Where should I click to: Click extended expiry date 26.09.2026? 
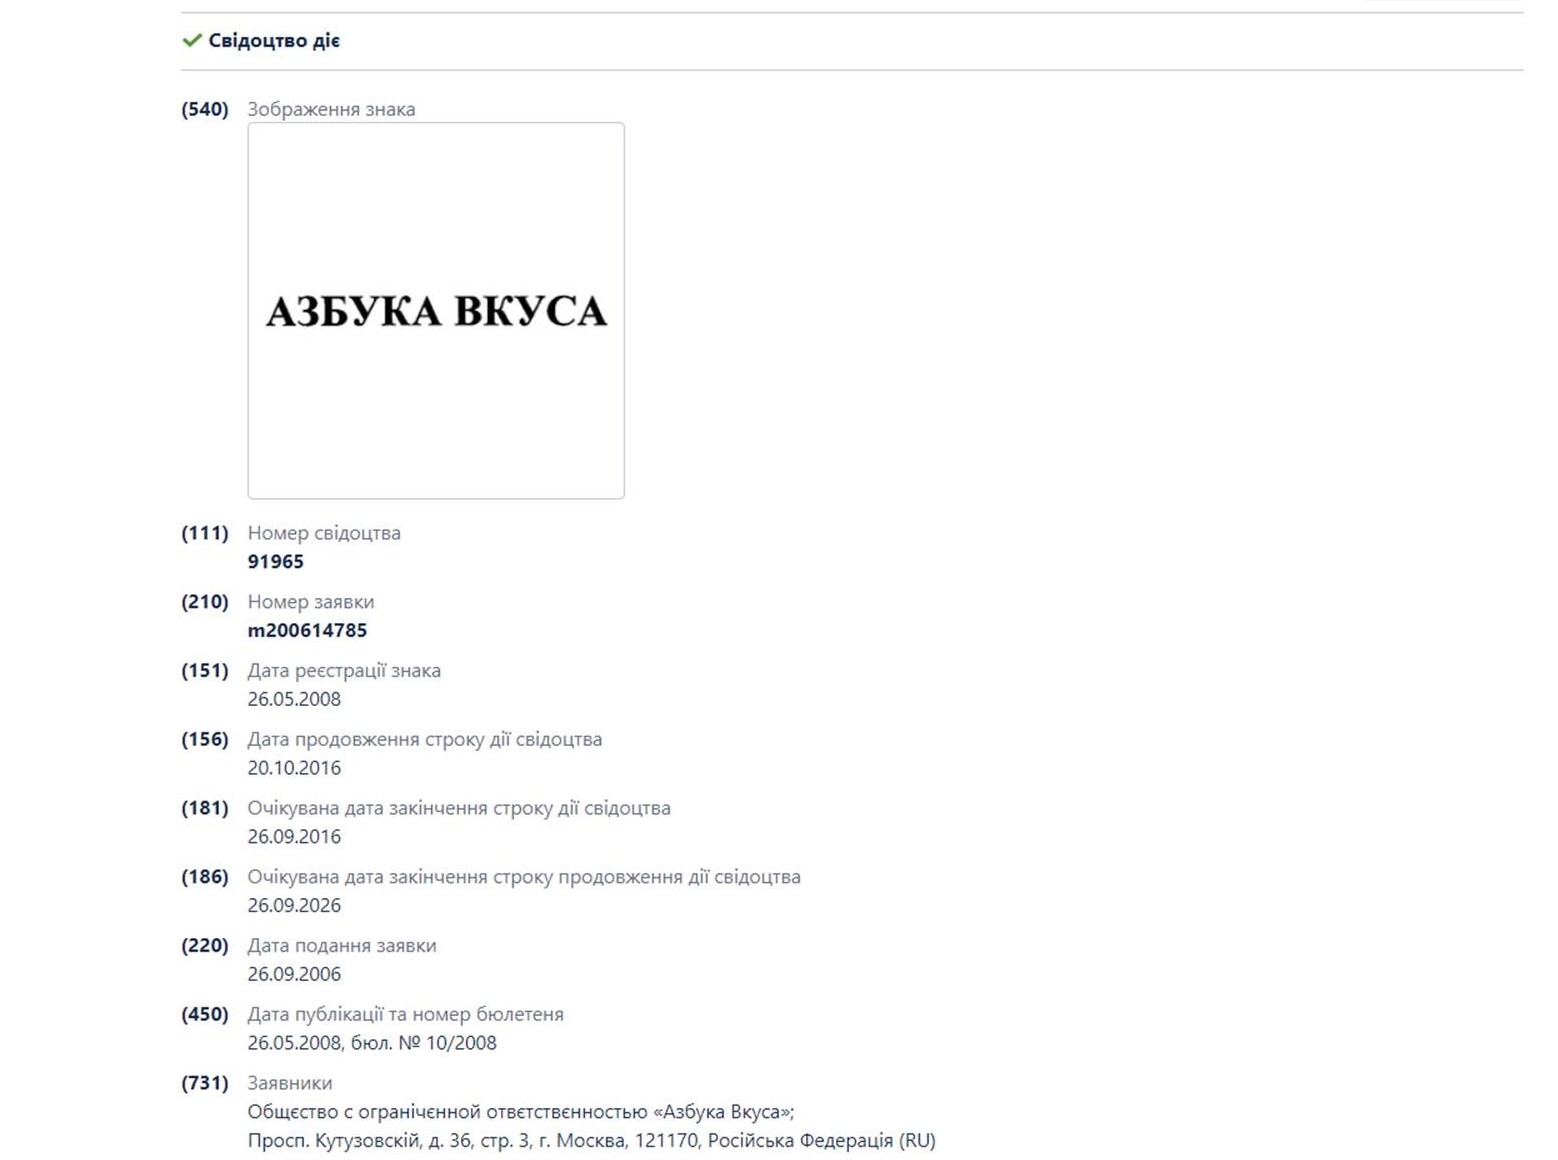coord(294,906)
